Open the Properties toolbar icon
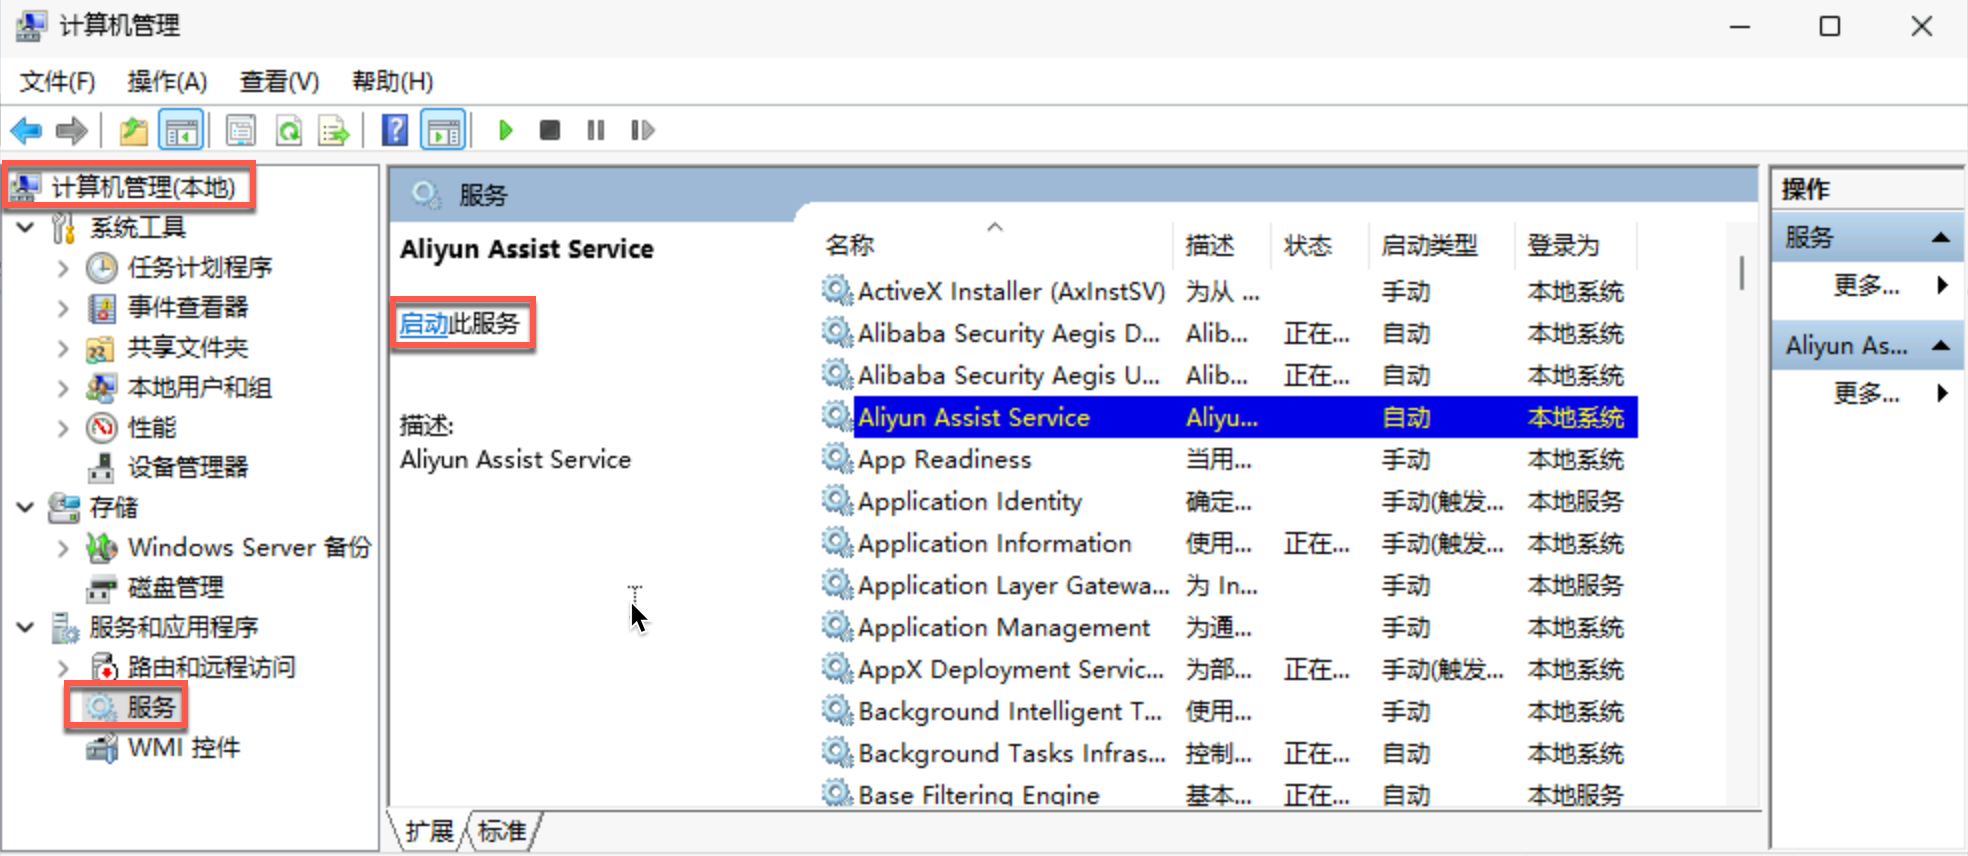Image resolution: width=1968 pixels, height=856 pixels. (x=241, y=130)
